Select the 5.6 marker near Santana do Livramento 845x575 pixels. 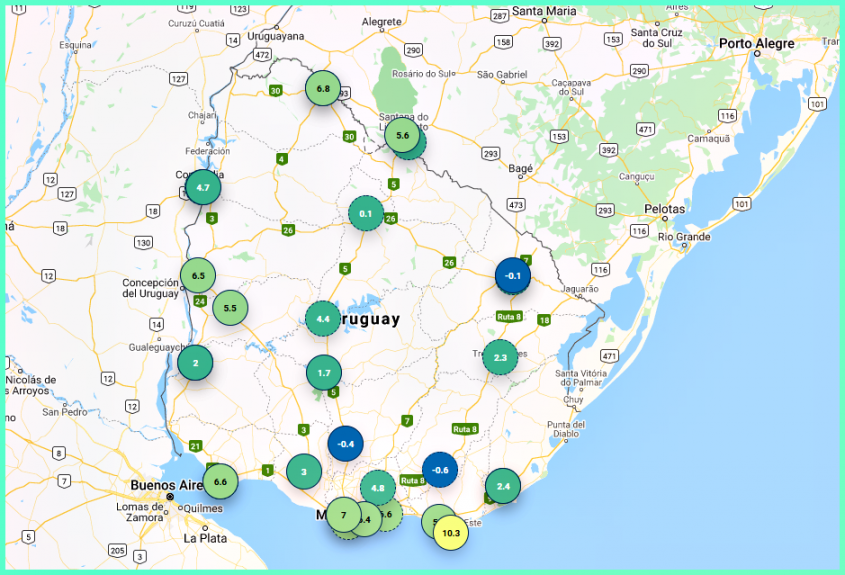403,136
